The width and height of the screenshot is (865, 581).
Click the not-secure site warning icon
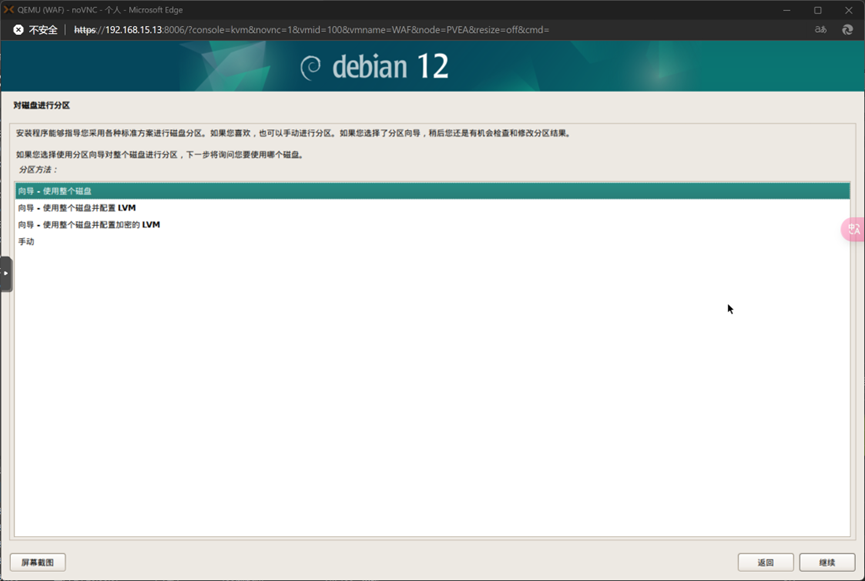point(18,30)
